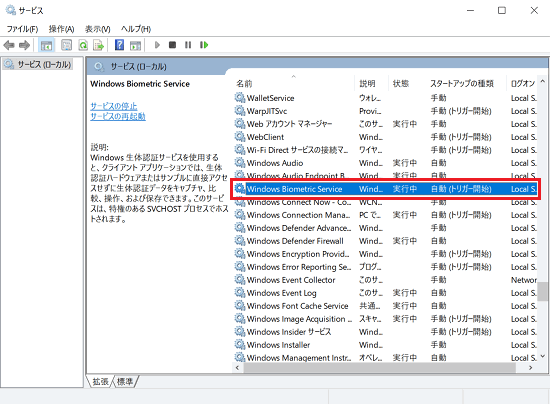
Task: Click gear icon of Windows Audio row
Action: pos(240,163)
